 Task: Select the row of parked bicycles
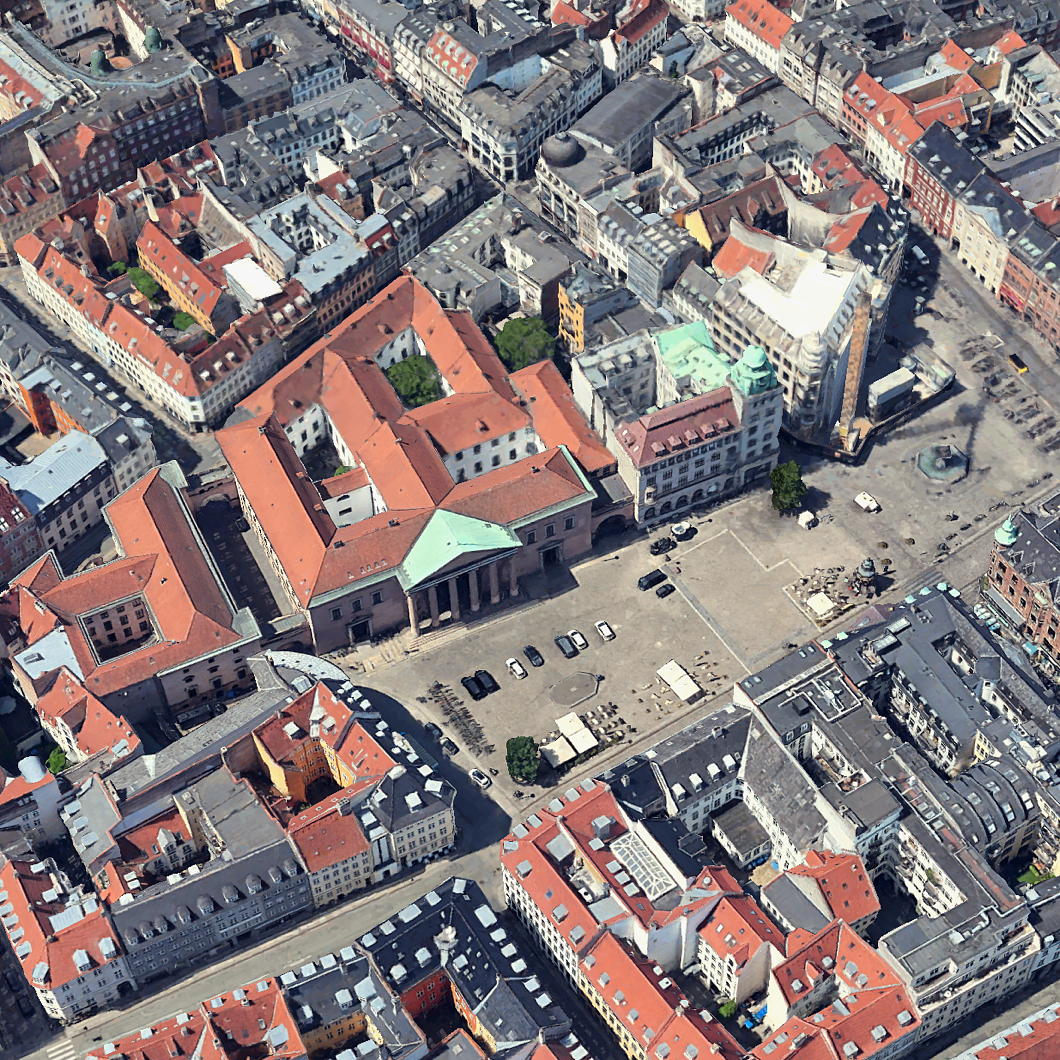point(458,715)
